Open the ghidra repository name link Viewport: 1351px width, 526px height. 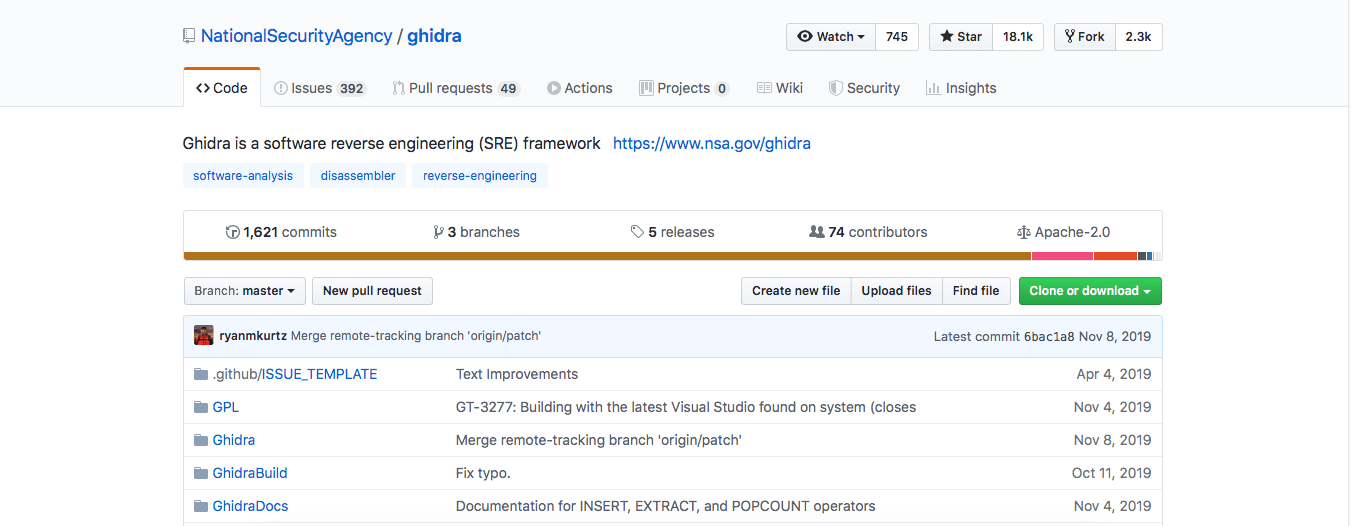coord(434,36)
